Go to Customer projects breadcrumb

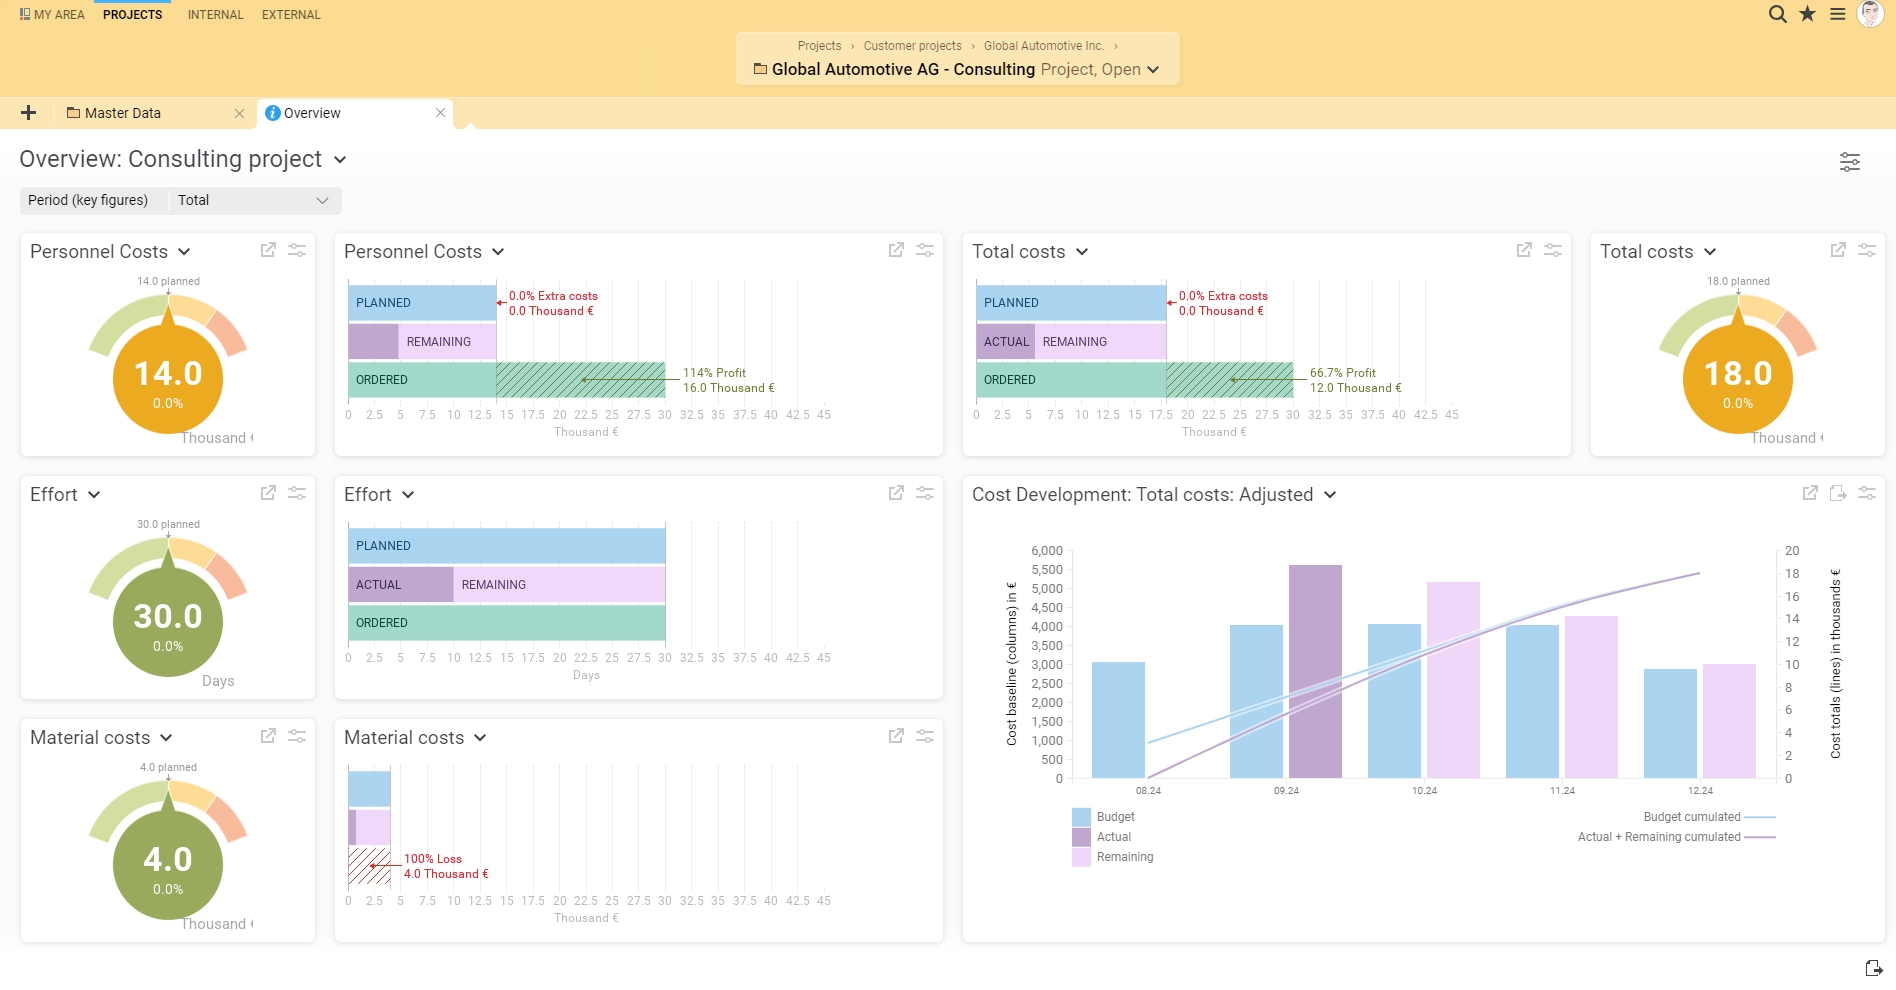tap(912, 46)
